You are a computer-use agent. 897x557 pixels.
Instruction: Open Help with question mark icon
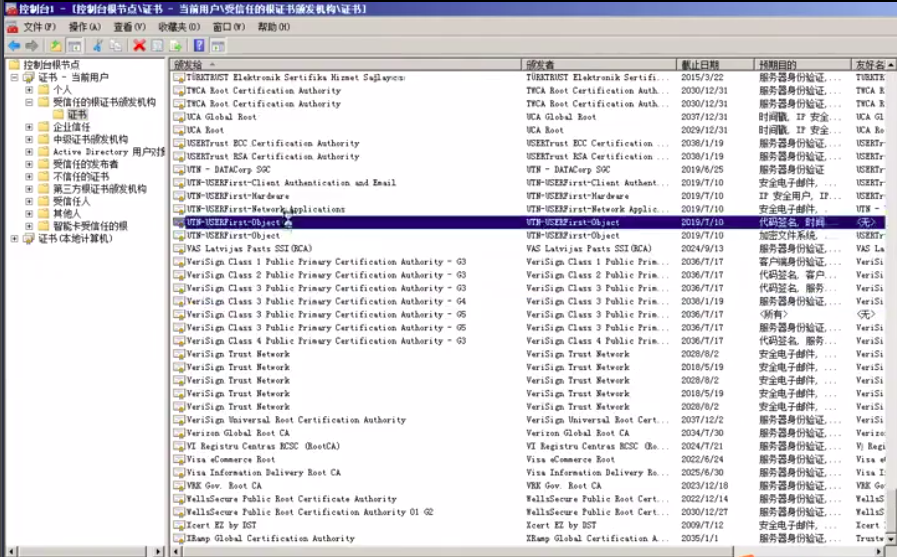[199, 46]
